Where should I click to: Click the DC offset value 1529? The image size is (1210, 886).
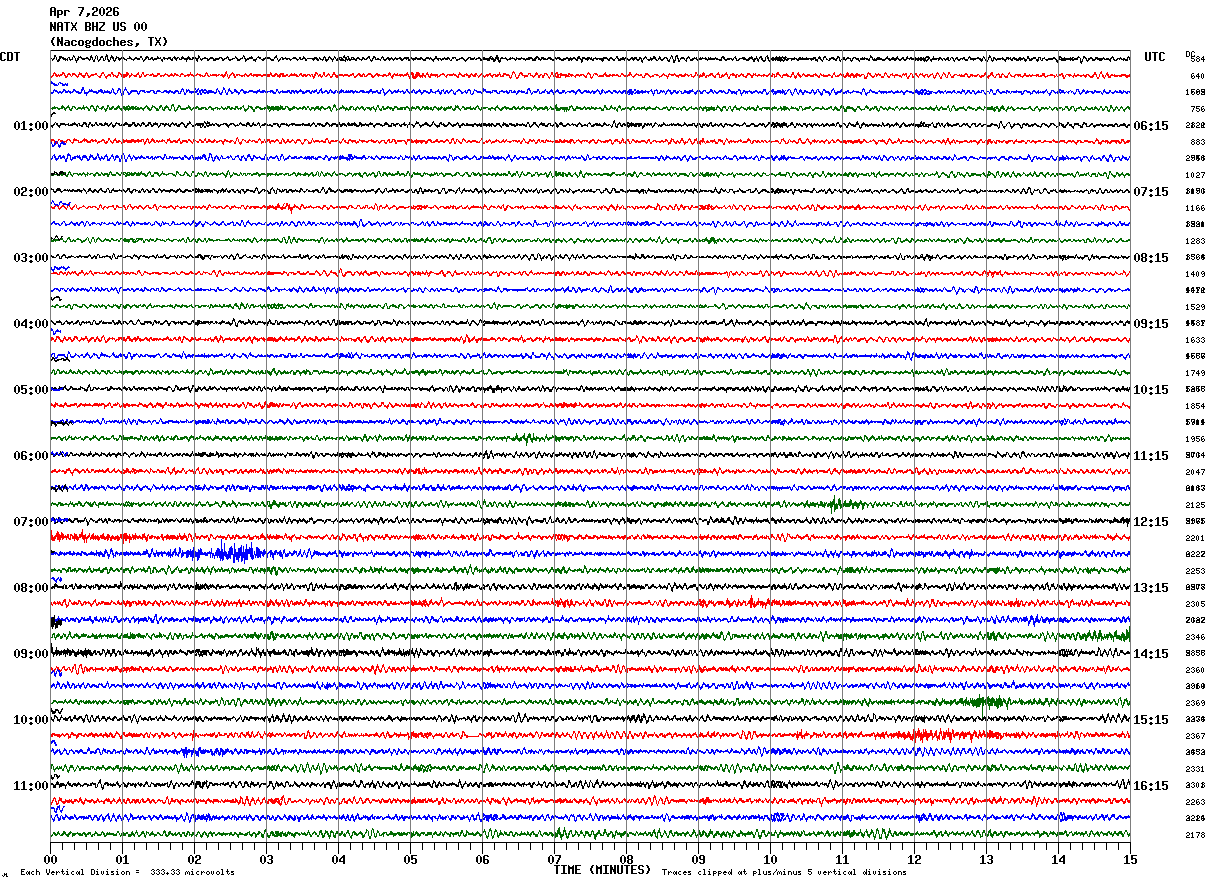tap(1196, 307)
